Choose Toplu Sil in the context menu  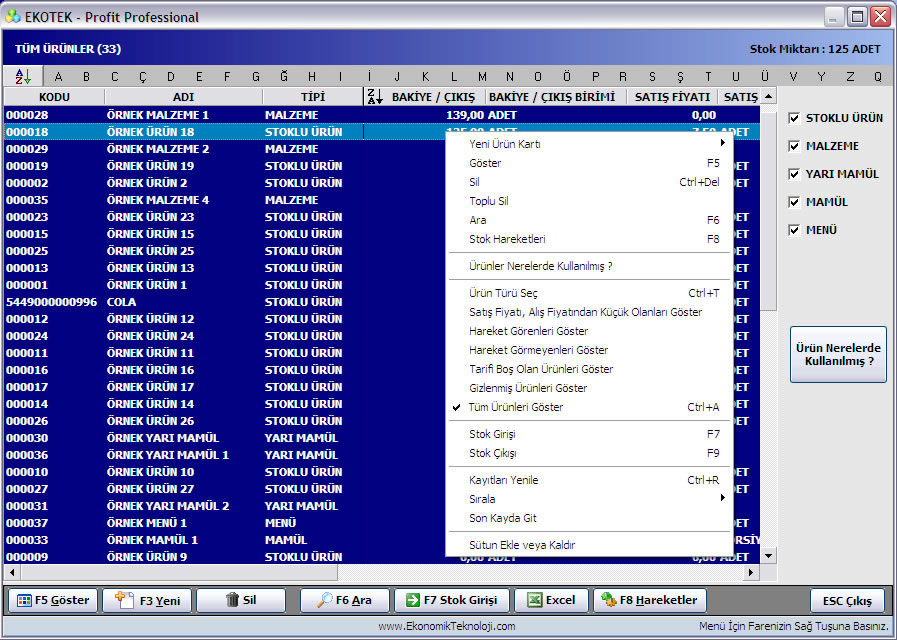tap(589, 201)
